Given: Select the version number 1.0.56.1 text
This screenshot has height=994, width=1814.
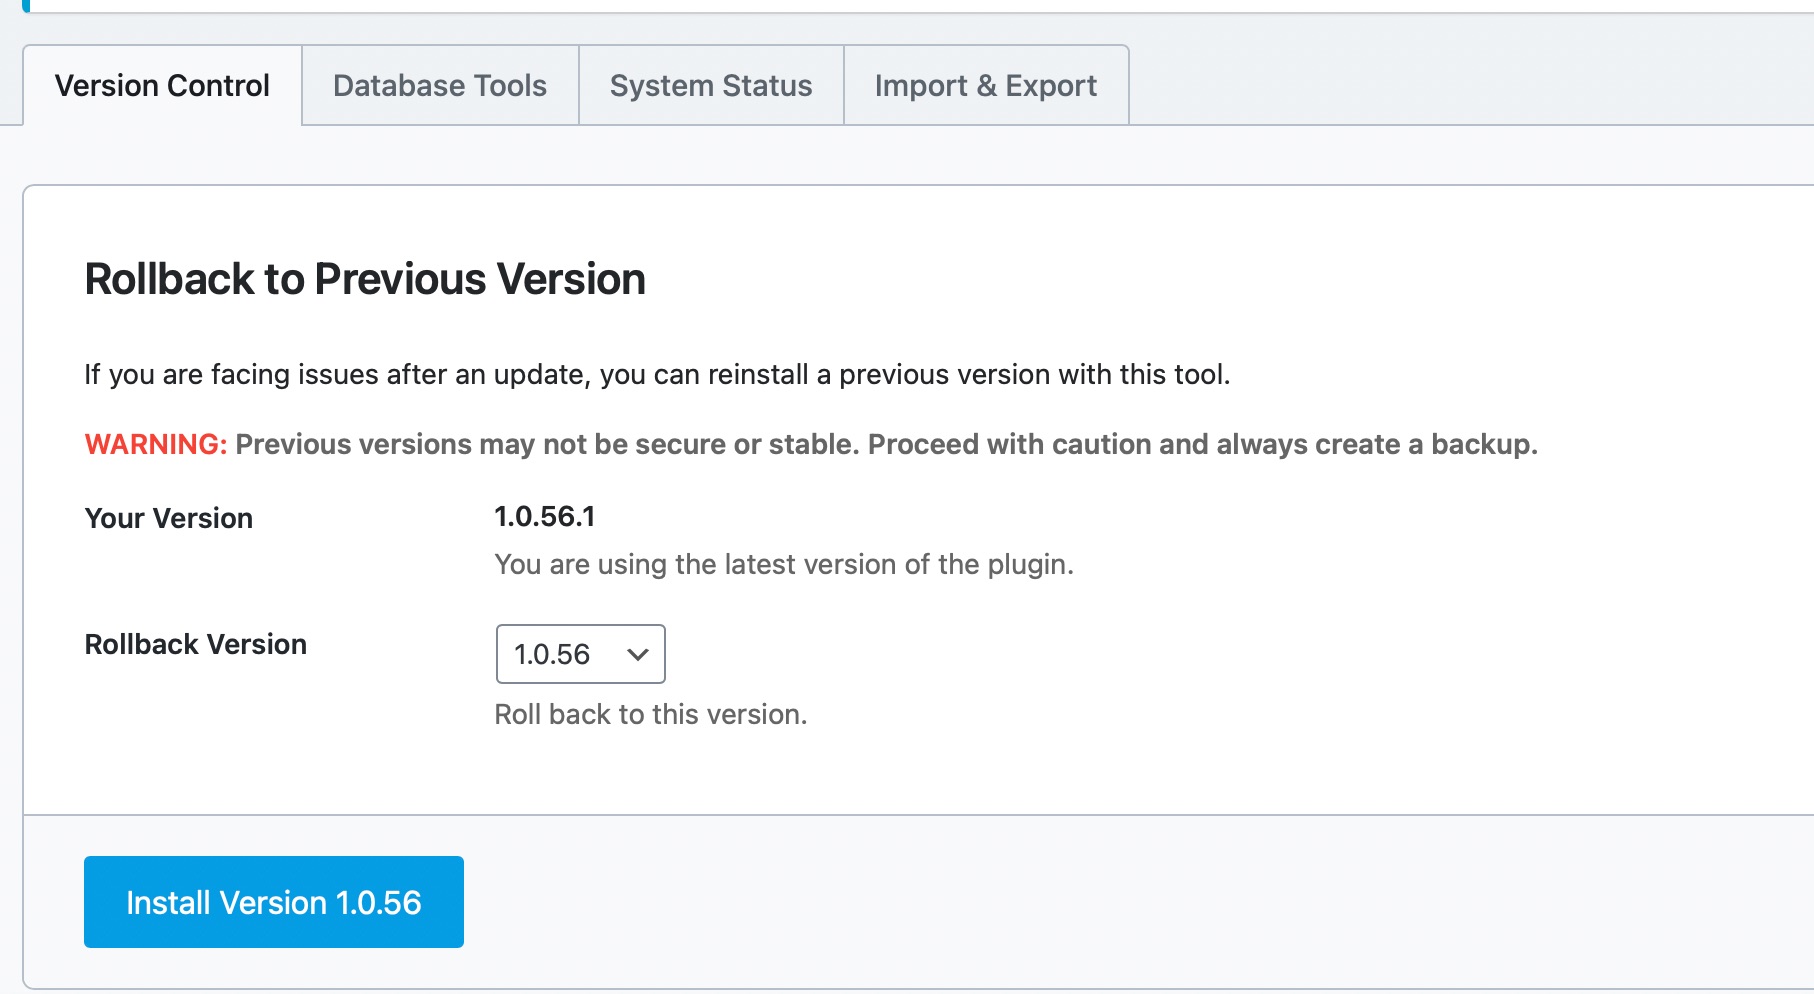Looking at the screenshot, I should (x=545, y=516).
